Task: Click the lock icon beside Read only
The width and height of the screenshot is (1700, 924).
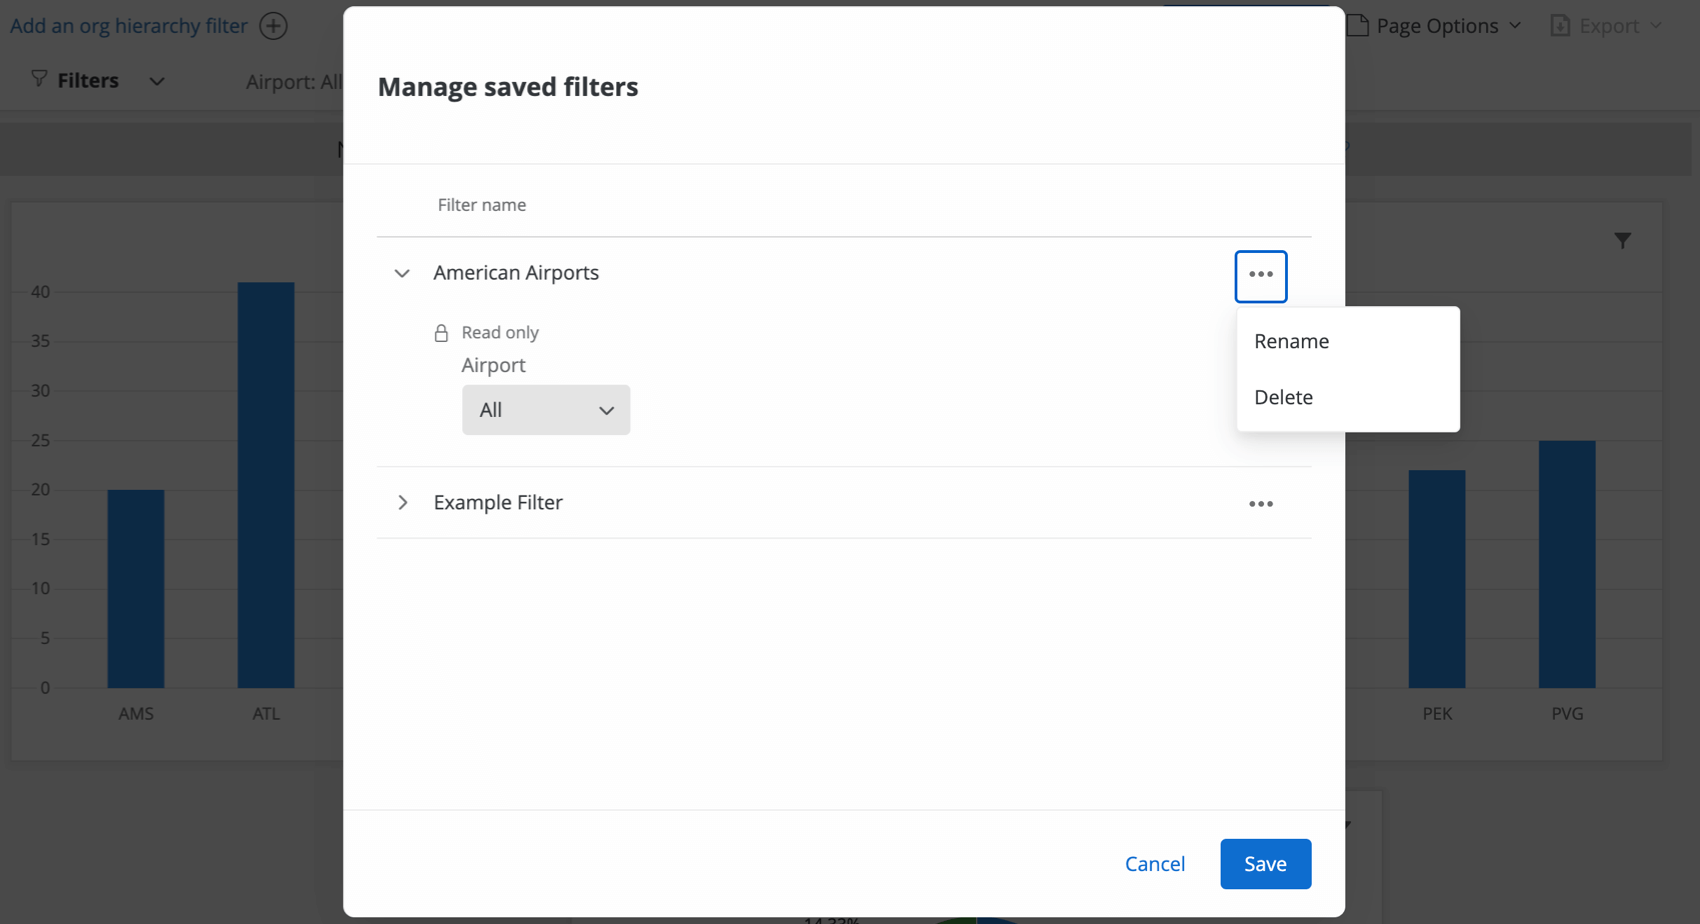Action: point(441,332)
